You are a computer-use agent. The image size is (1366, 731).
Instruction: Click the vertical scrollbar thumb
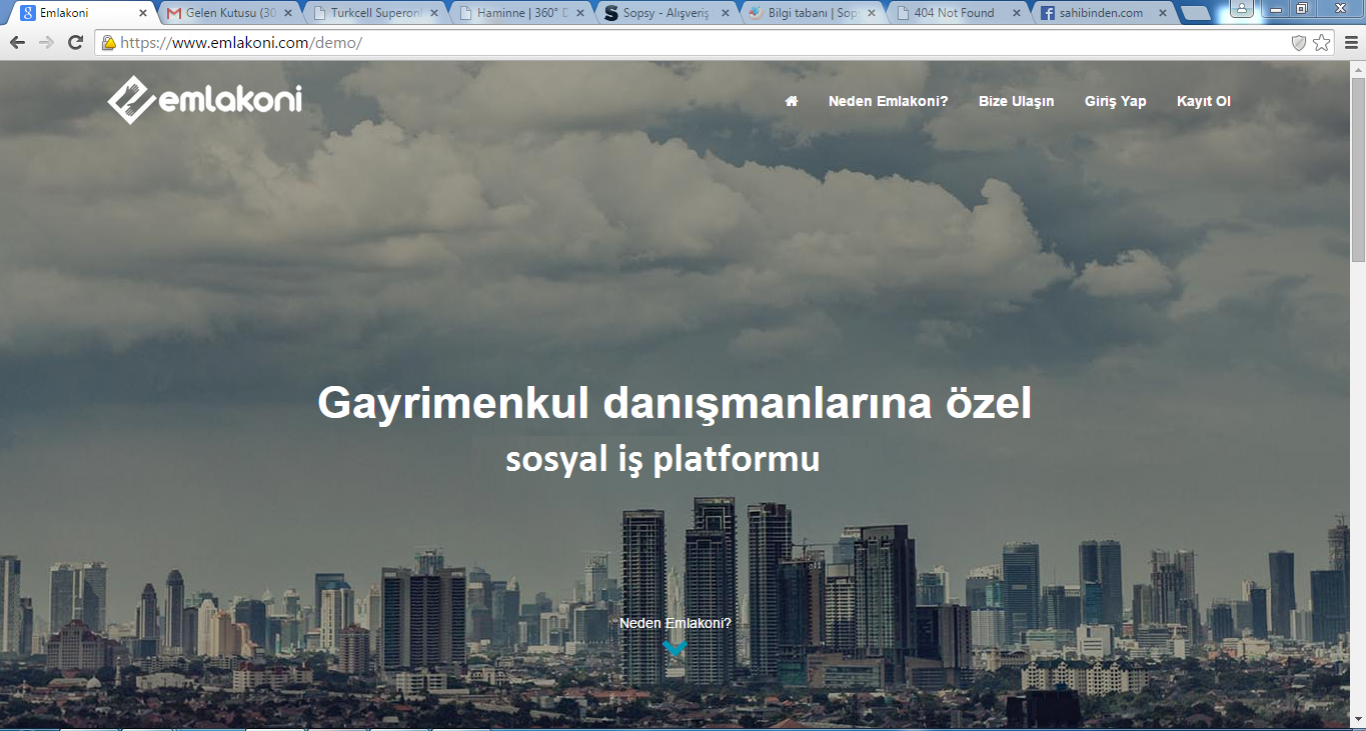point(1358,170)
